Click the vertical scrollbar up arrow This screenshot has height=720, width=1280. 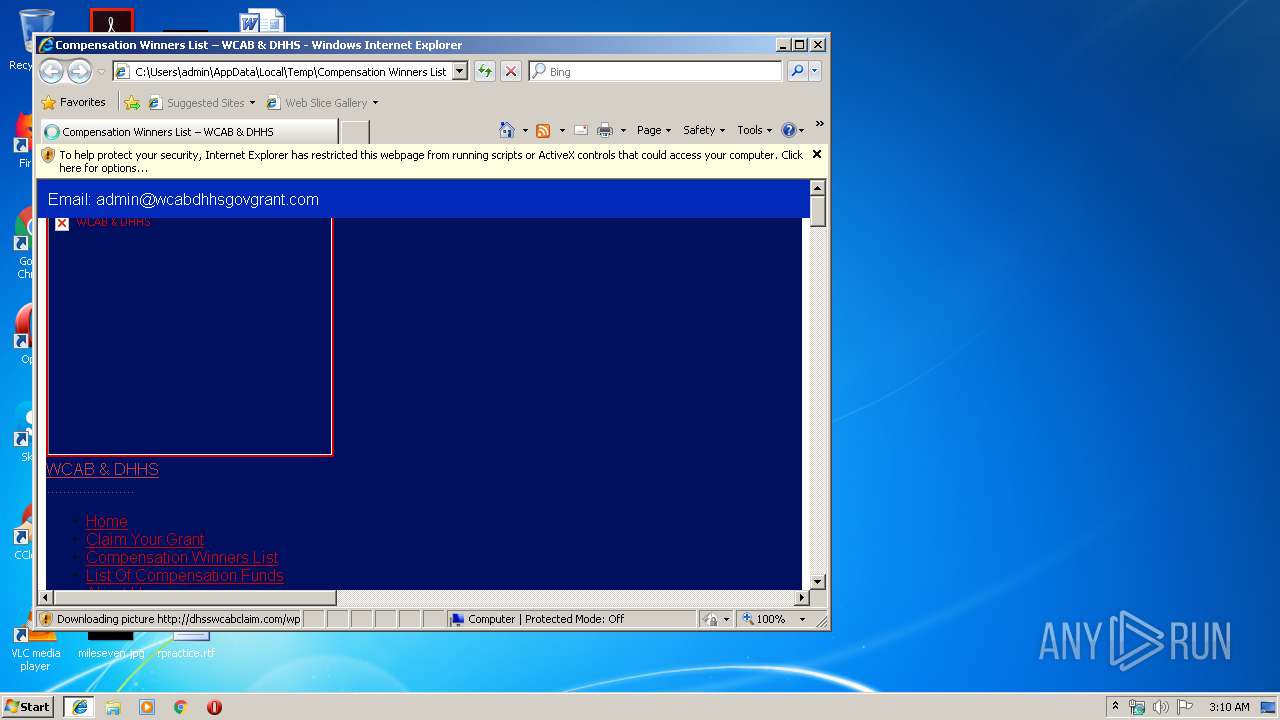(x=817, y=188)
